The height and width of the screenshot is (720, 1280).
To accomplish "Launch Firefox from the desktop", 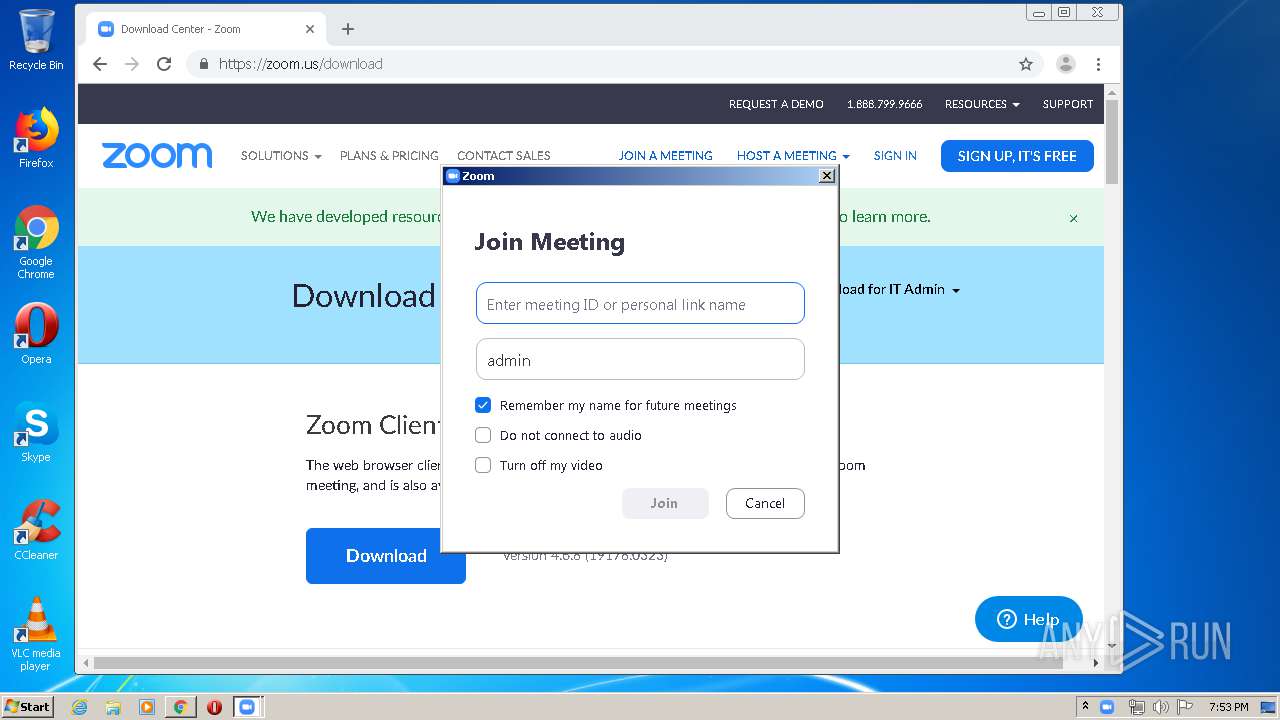I will point(36,138).
